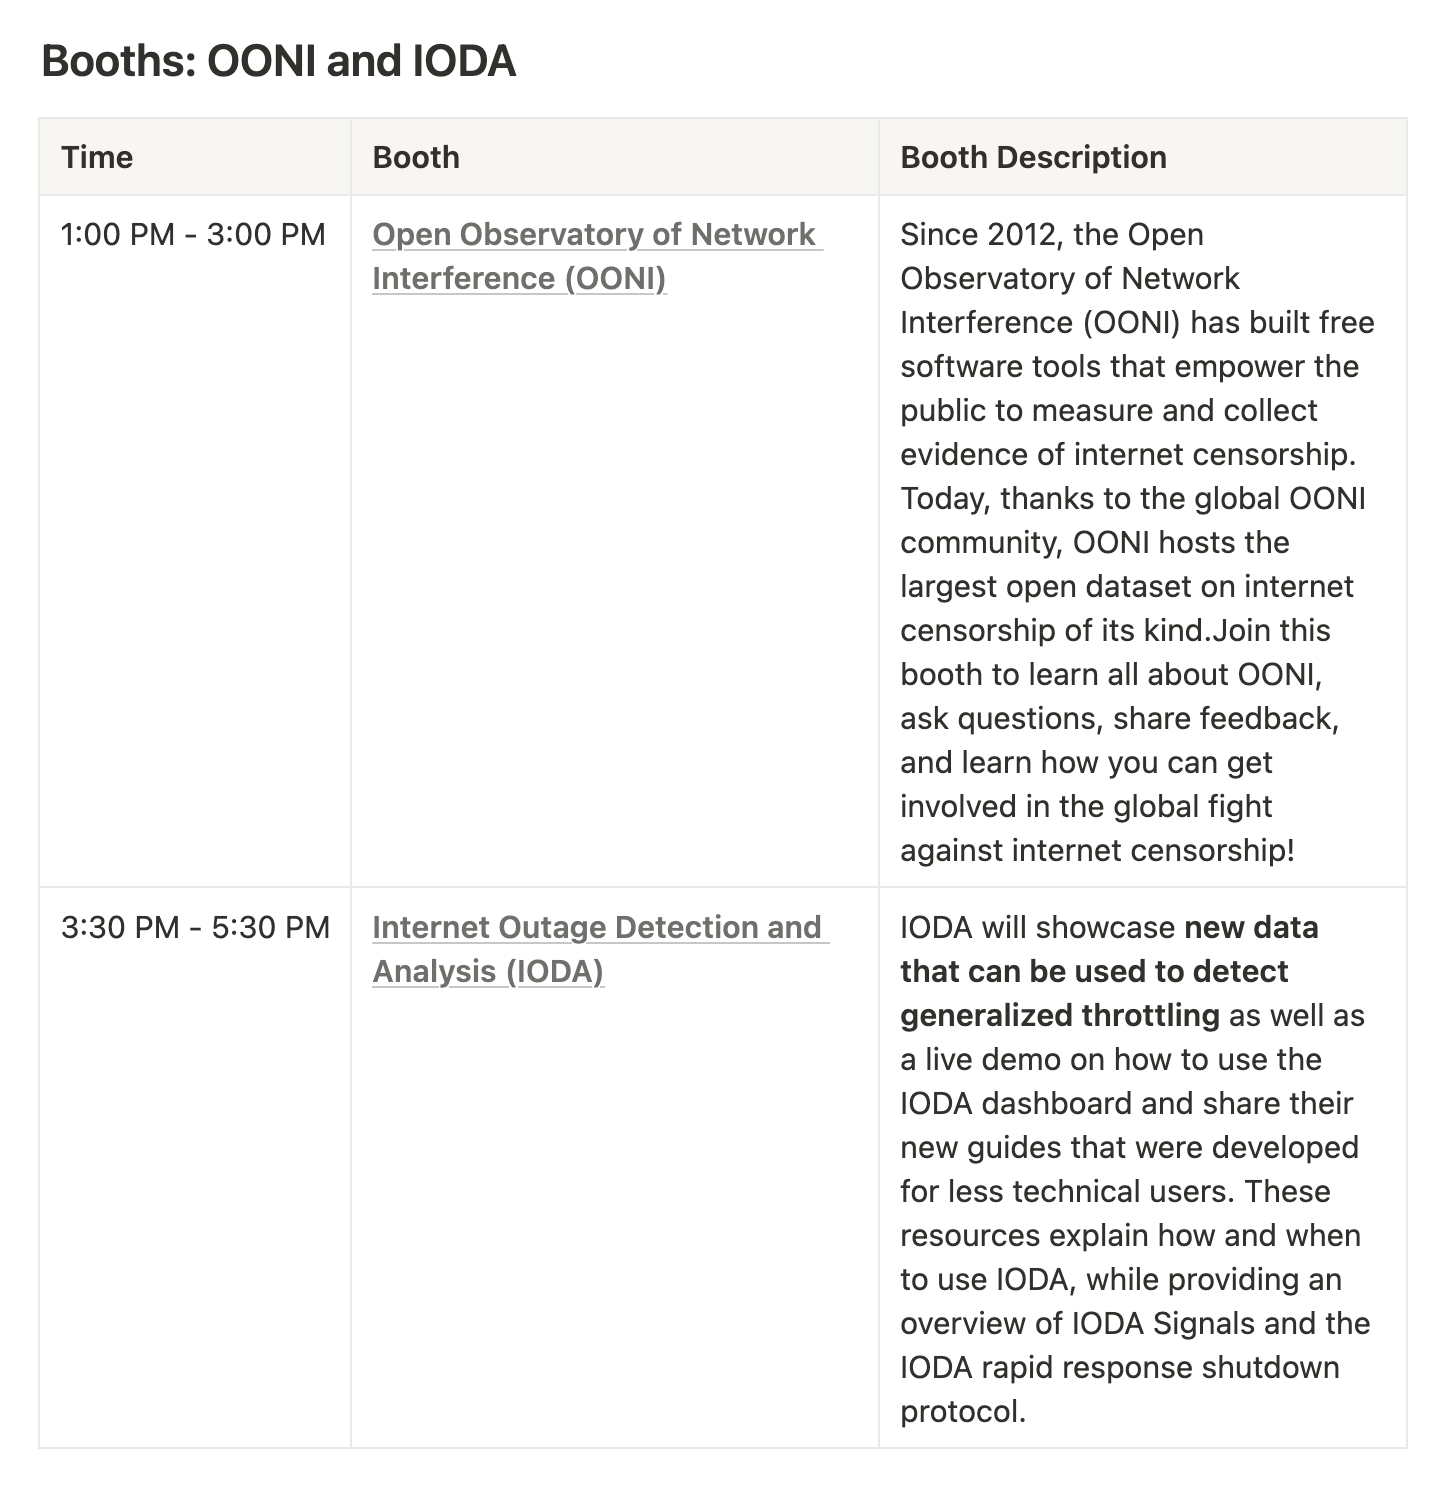Click the phrase against internet censorship!
The image size is (1446, 1496).
pyautogui.click(x=1097, y=851)
